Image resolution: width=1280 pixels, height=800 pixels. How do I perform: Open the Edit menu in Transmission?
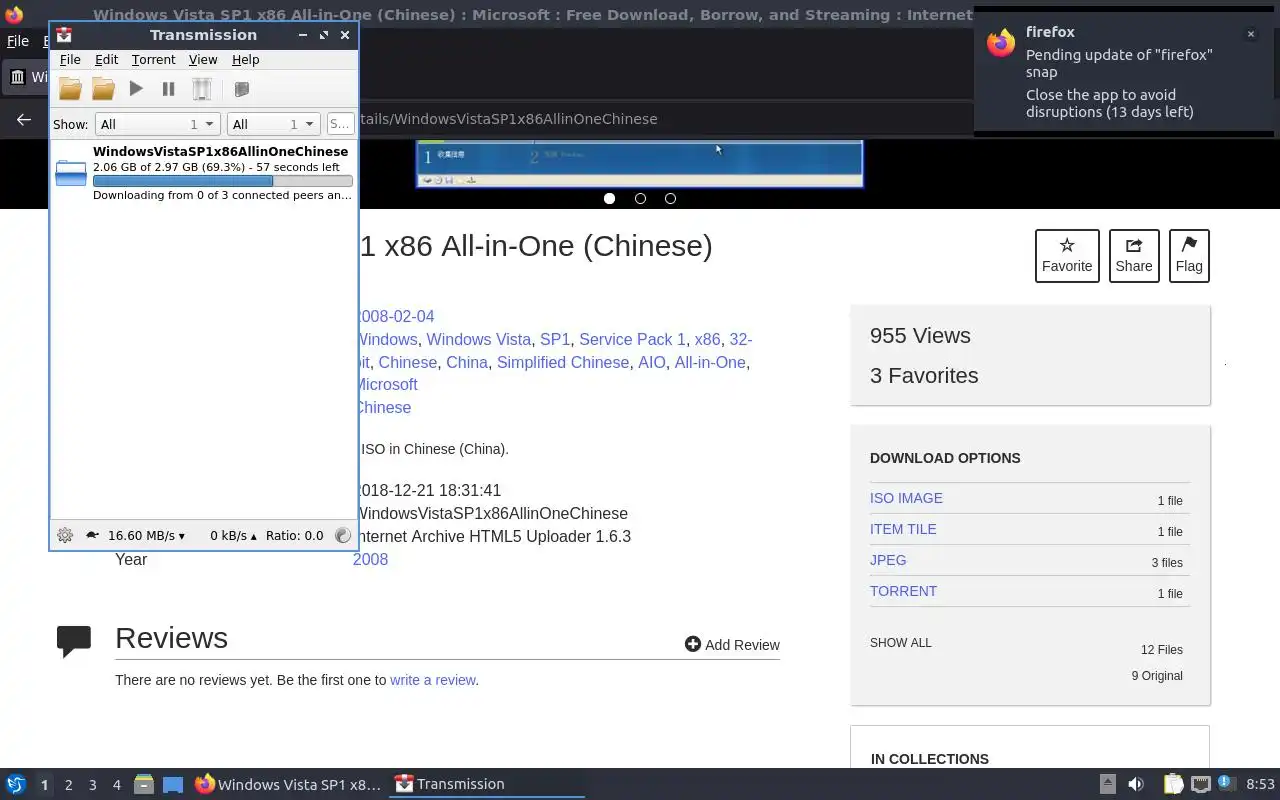106,60
